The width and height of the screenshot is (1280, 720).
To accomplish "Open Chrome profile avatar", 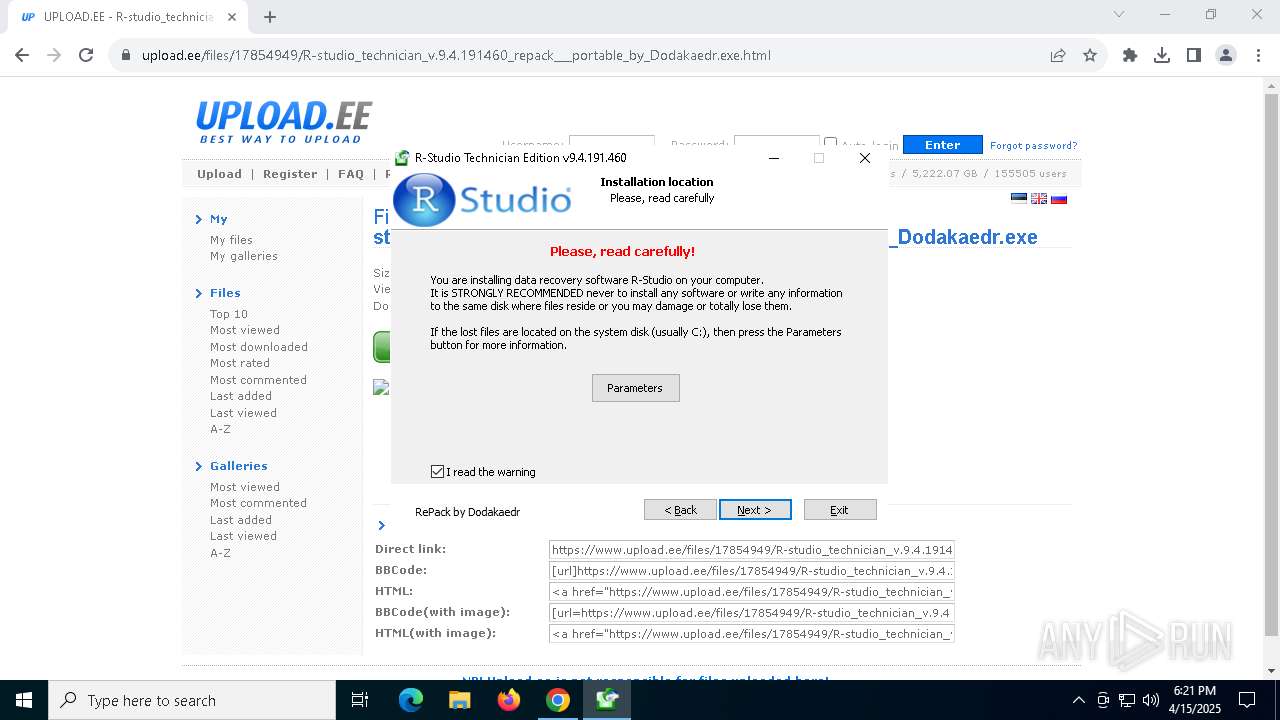I will pos(1226,55).
